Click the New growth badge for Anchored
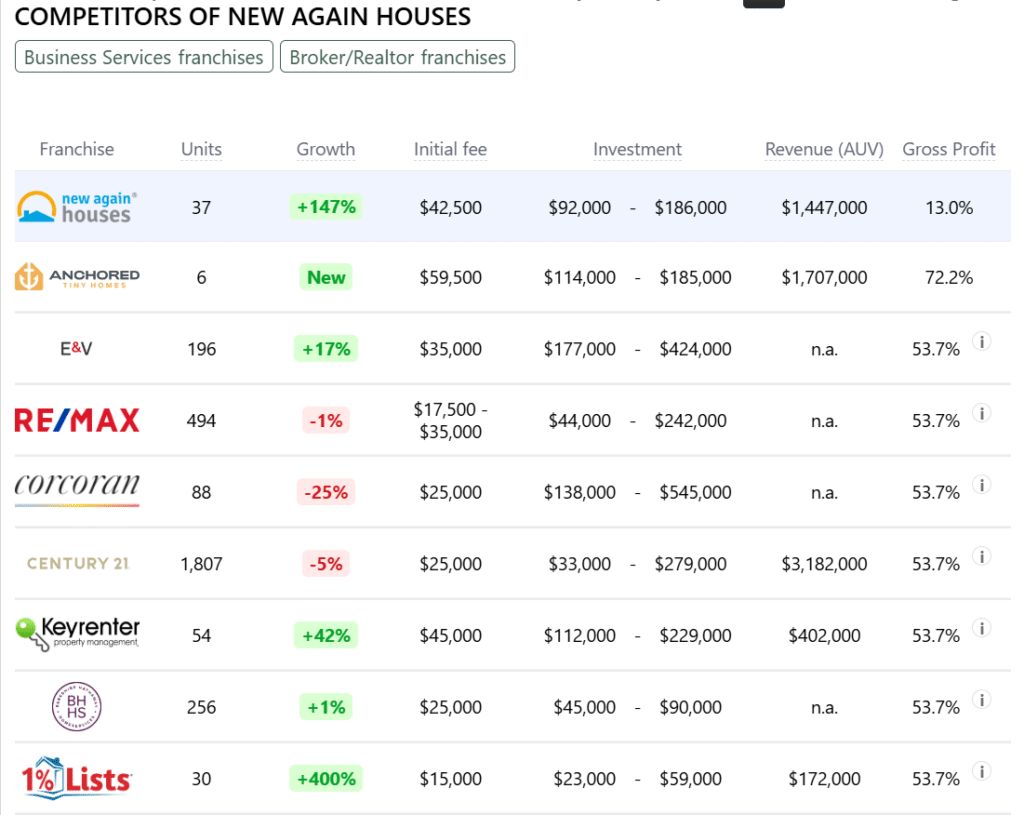 [326, 277]
